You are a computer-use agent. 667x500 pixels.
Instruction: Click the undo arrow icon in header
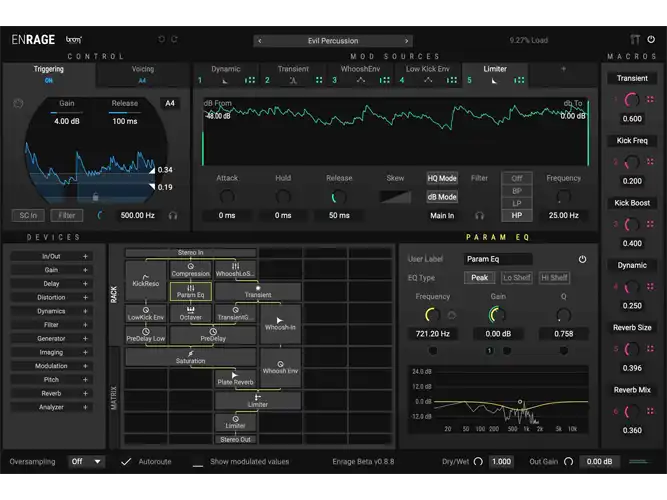(162, 39)
